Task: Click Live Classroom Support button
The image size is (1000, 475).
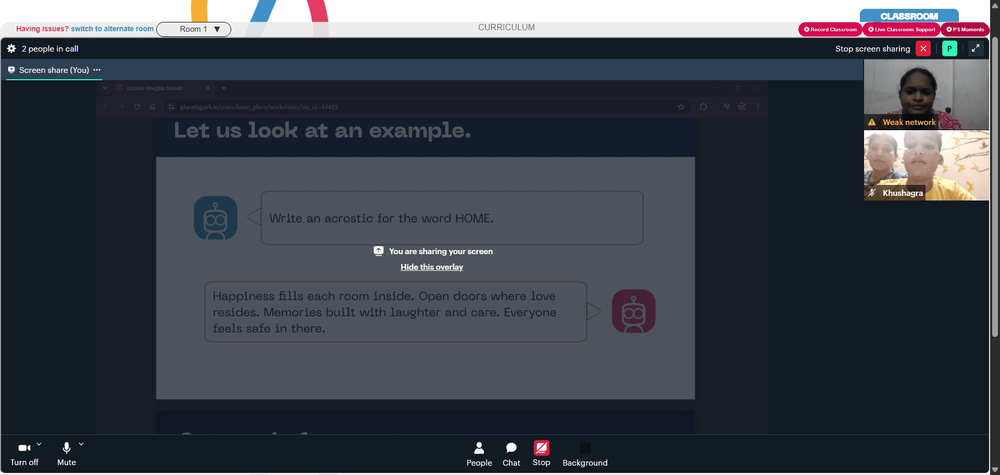Action: [901, 29]
